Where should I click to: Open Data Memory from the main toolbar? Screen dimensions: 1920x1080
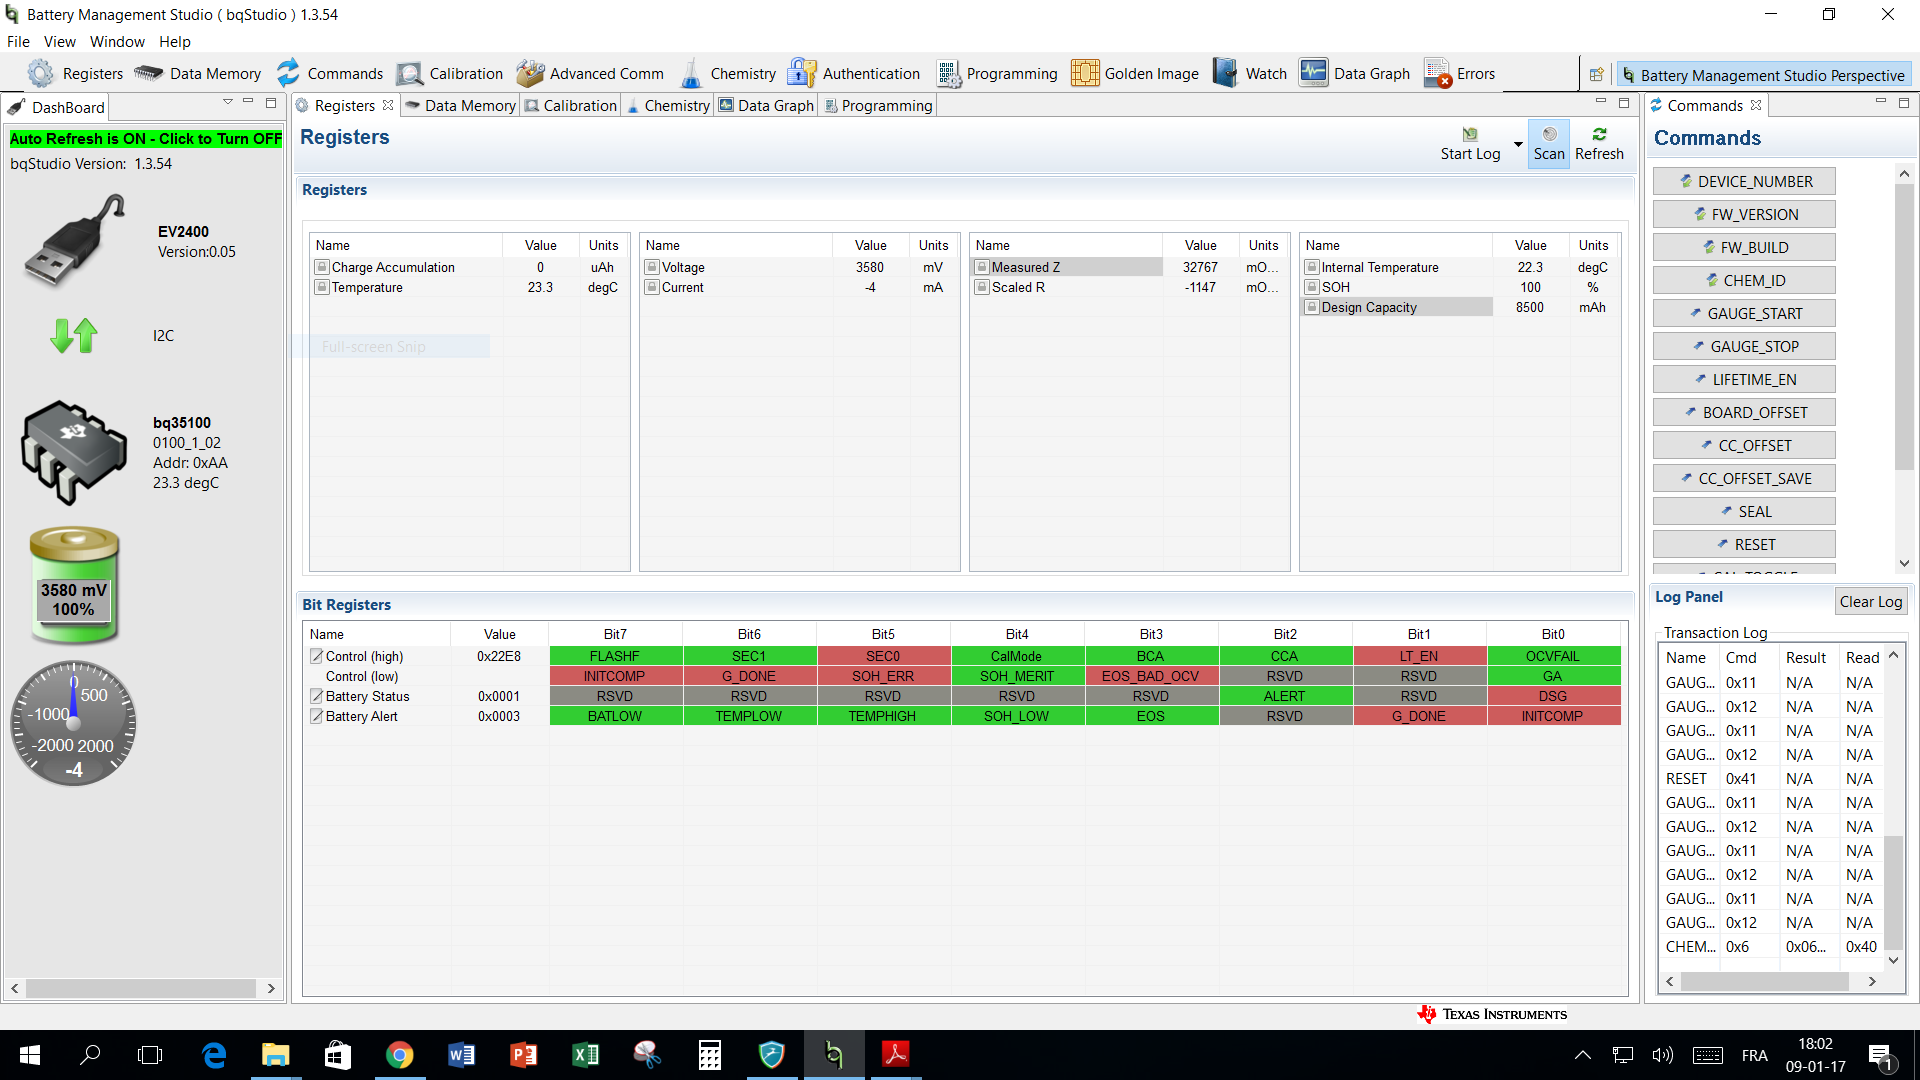click(198, 73)
